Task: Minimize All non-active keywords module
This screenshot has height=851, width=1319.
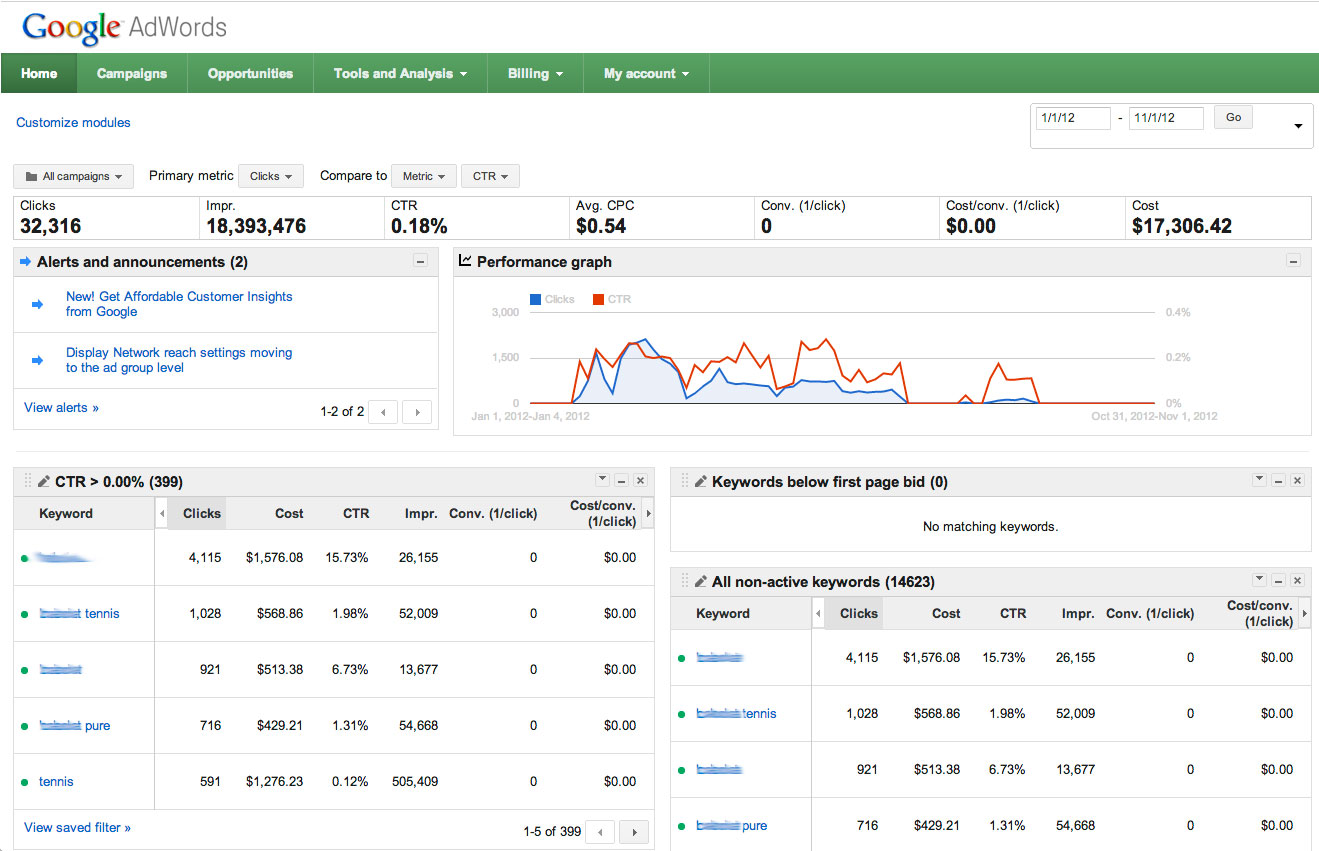Action: tap(1278, 581)
